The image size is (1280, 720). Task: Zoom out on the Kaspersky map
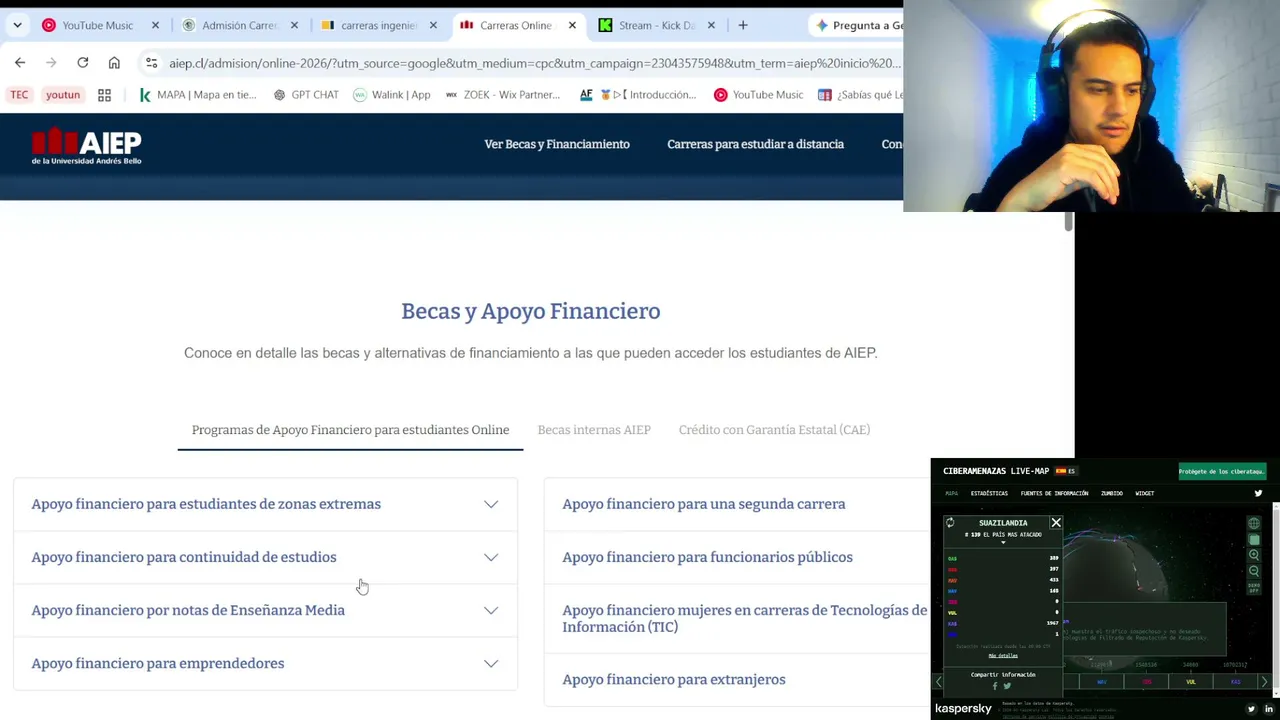(x=1254, y=571)
